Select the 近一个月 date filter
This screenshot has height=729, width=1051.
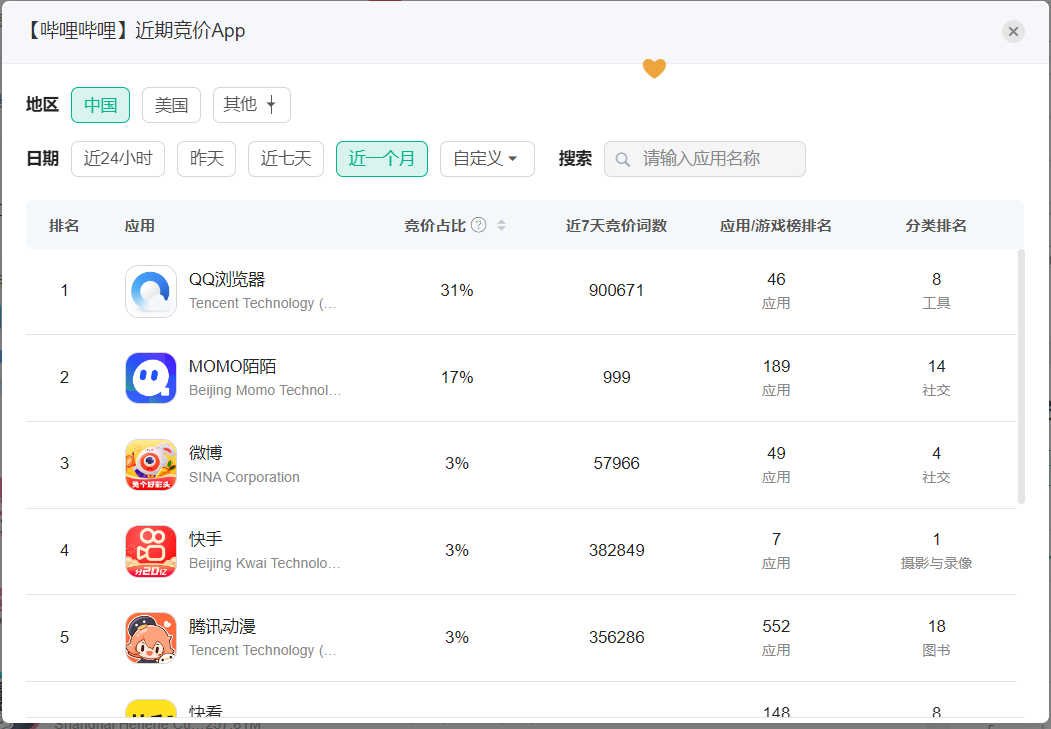381,159
